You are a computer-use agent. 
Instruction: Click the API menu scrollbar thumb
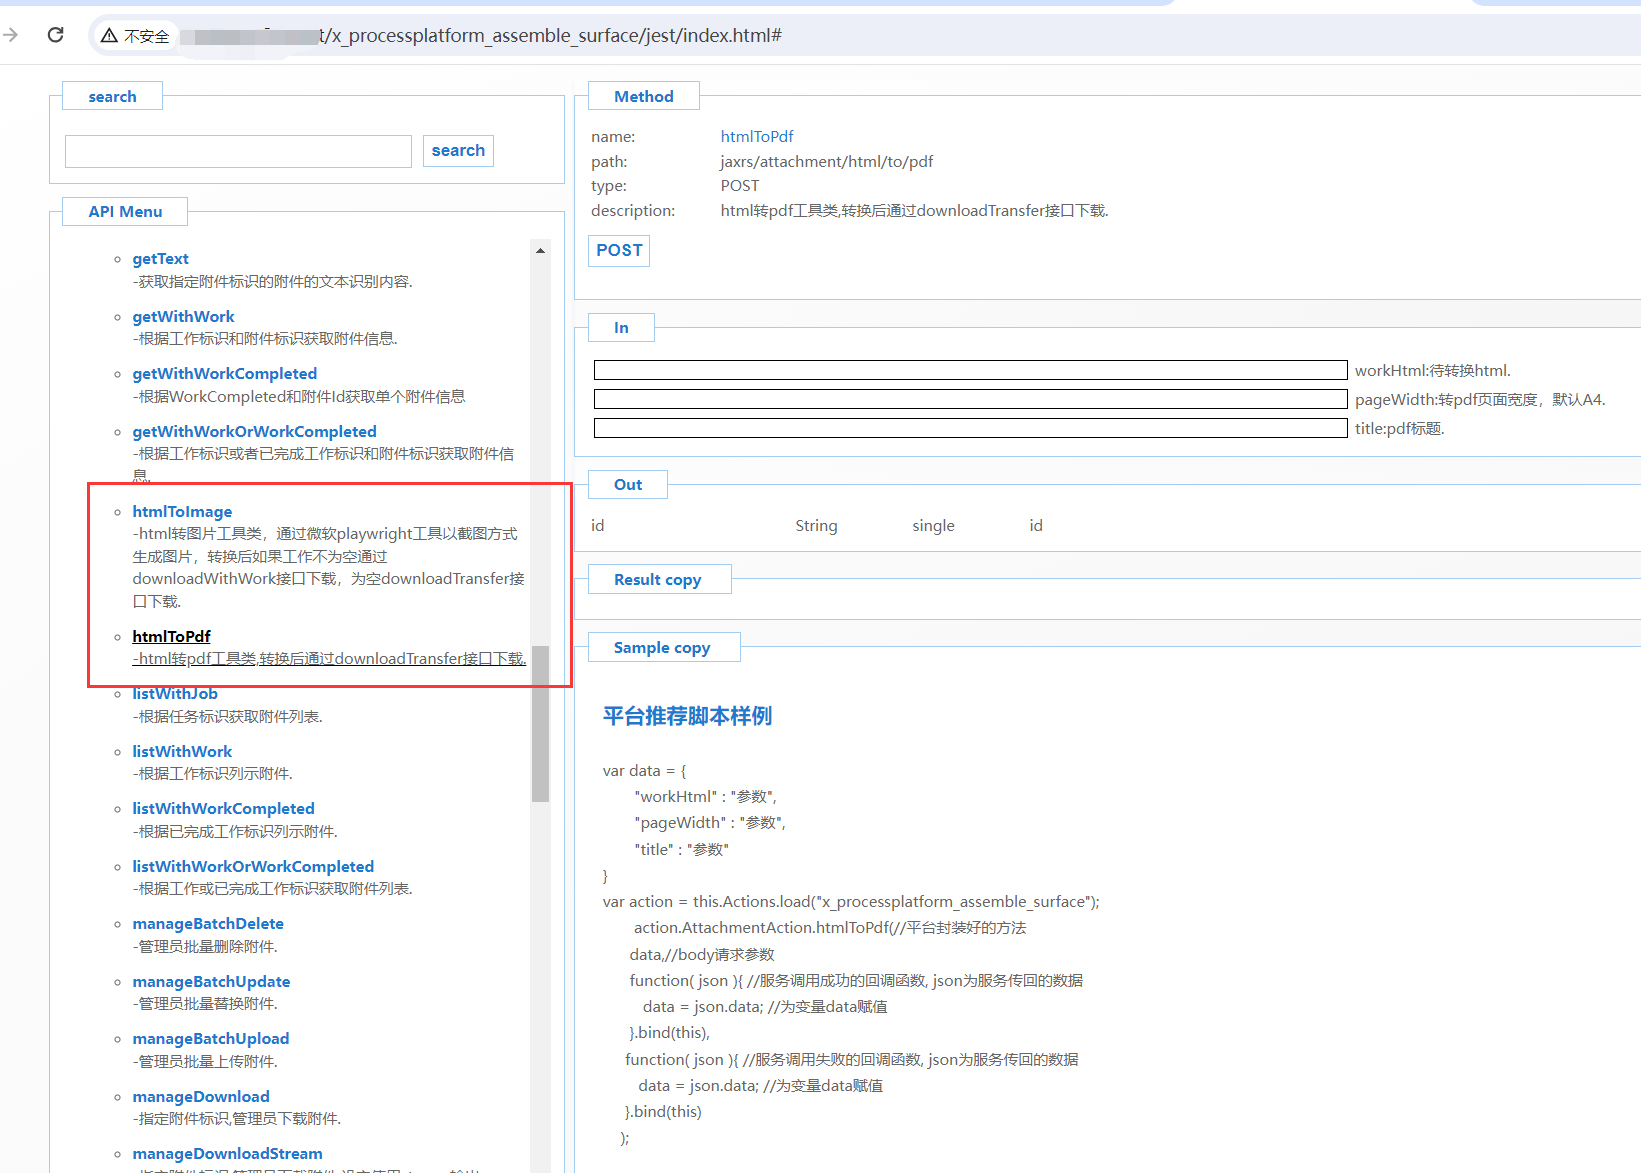pos(540,723)
